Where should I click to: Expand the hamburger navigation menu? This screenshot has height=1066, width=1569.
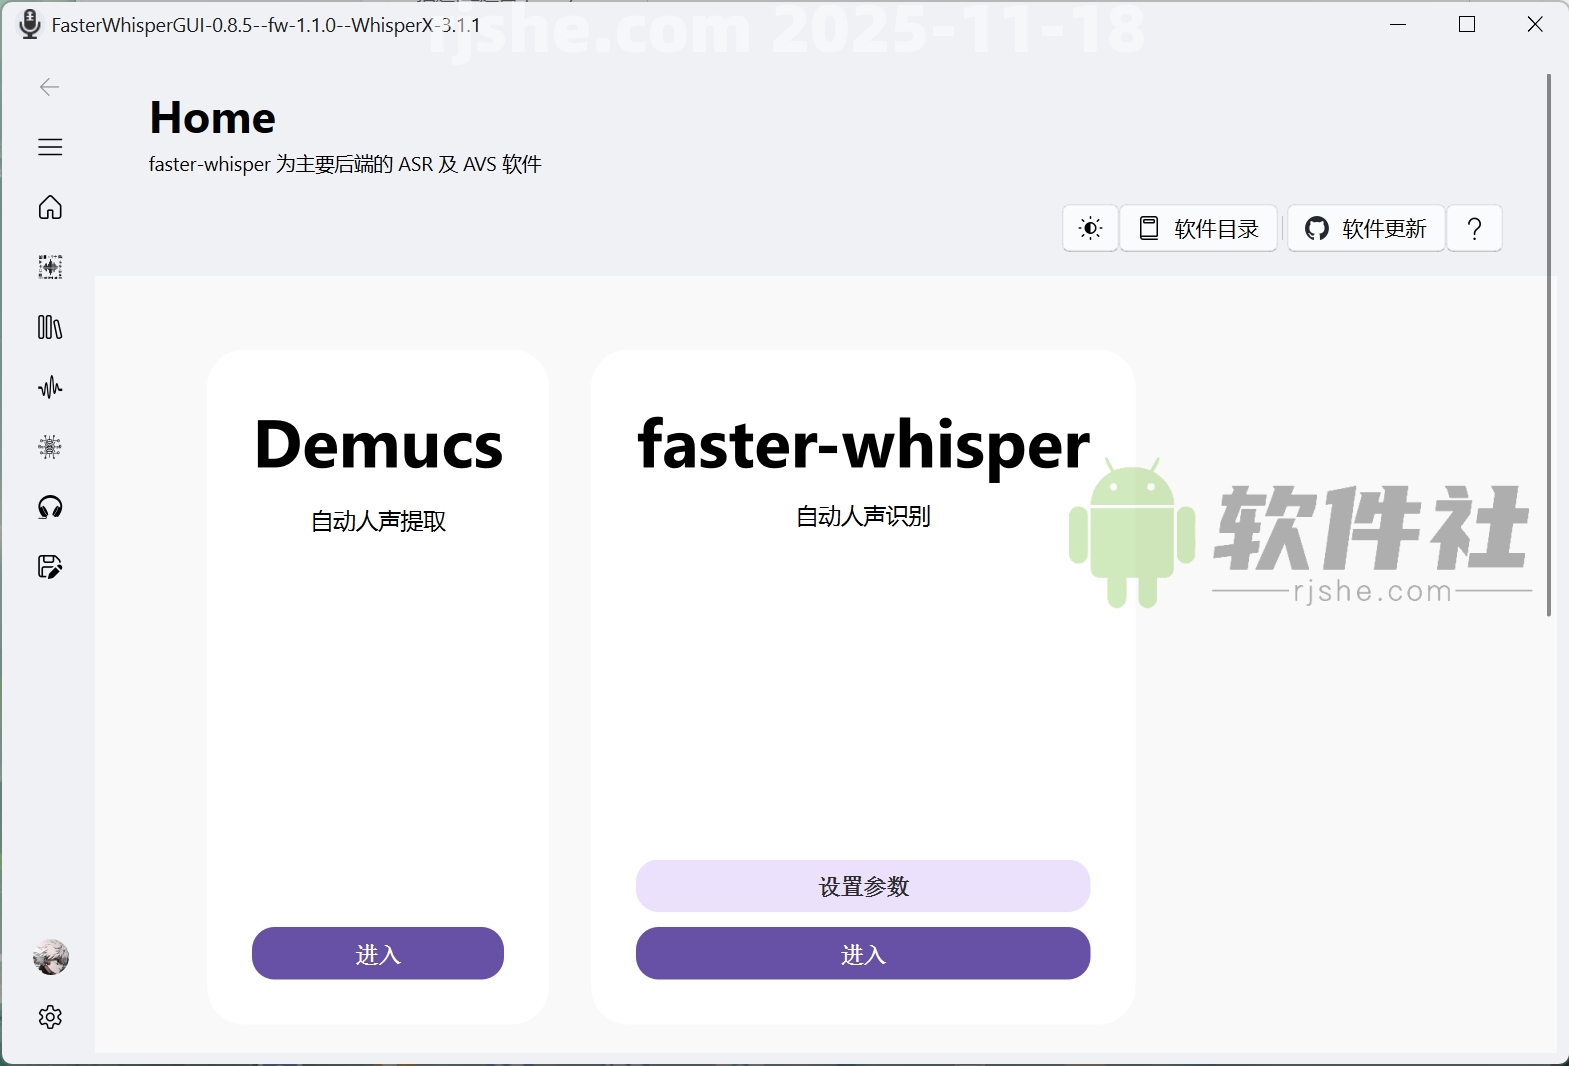50,147
